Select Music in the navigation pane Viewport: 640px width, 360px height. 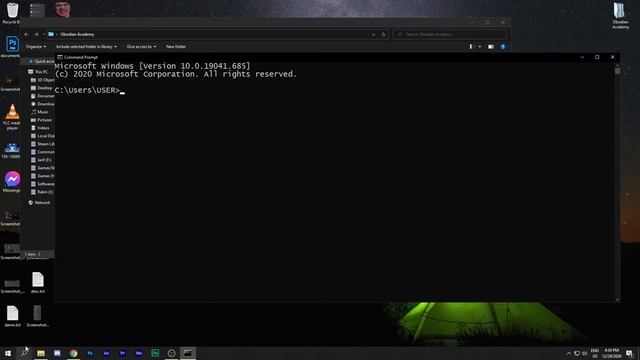click(40, 112)
